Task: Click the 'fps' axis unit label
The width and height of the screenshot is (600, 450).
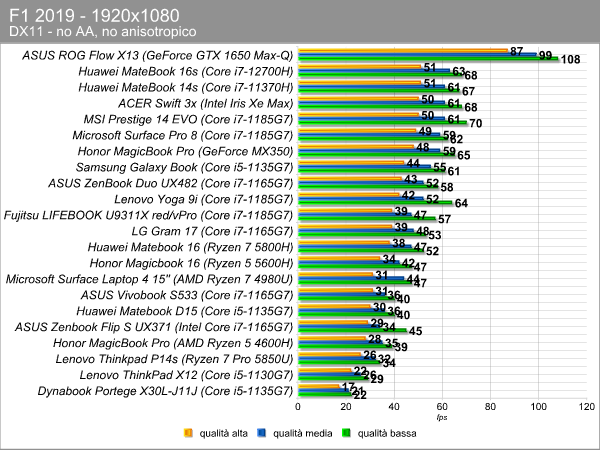Action: coord(442,417)
